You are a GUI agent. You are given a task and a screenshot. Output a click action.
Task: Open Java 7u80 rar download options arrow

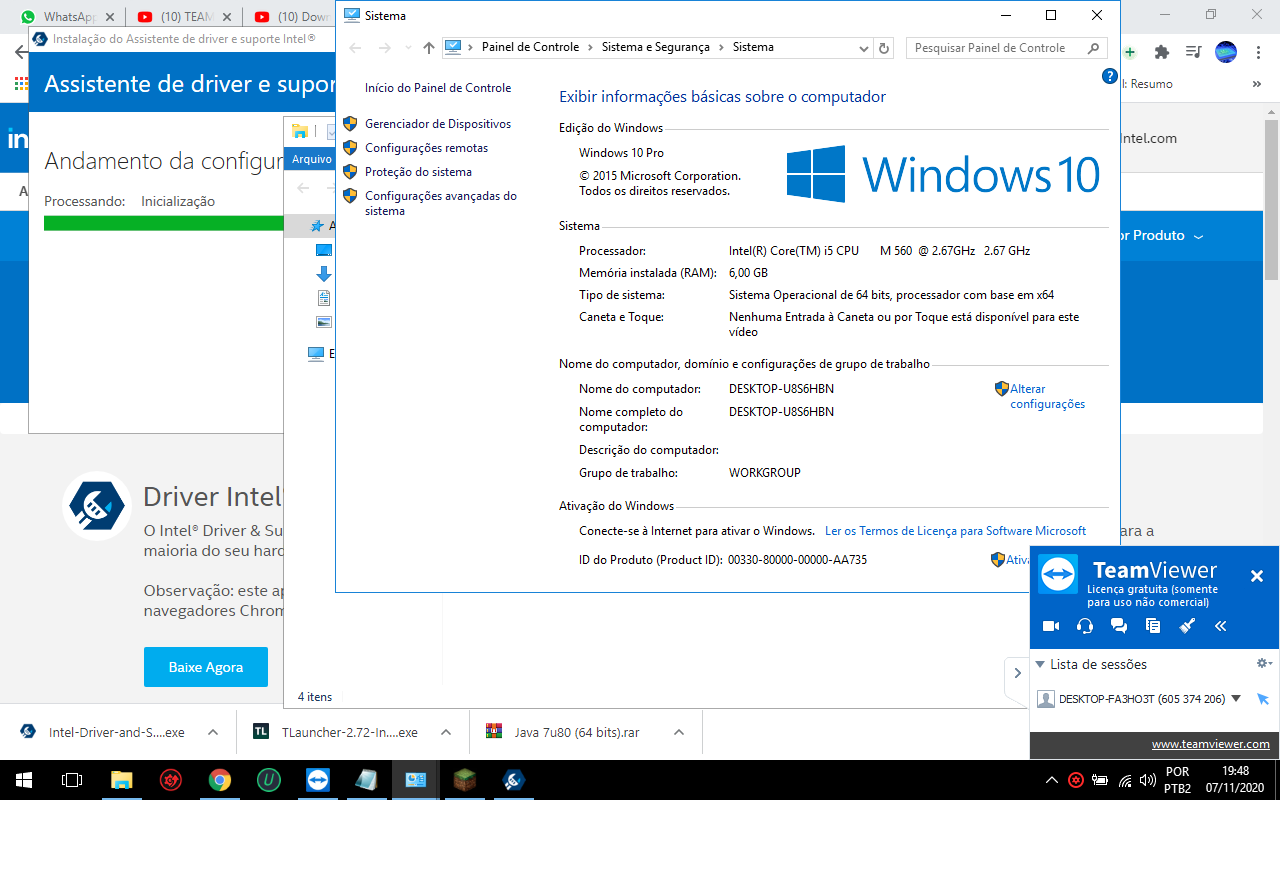(x=679, y=732)
